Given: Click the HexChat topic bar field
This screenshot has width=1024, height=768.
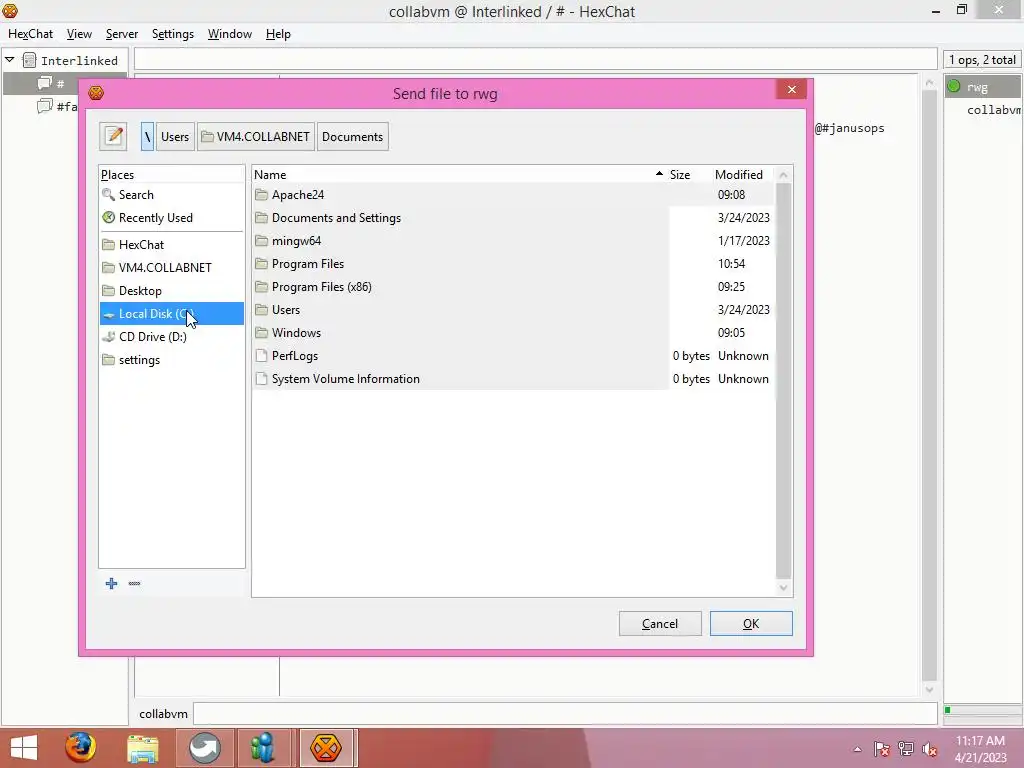Looking at the screenshot, I should click(x=536, y=59).
